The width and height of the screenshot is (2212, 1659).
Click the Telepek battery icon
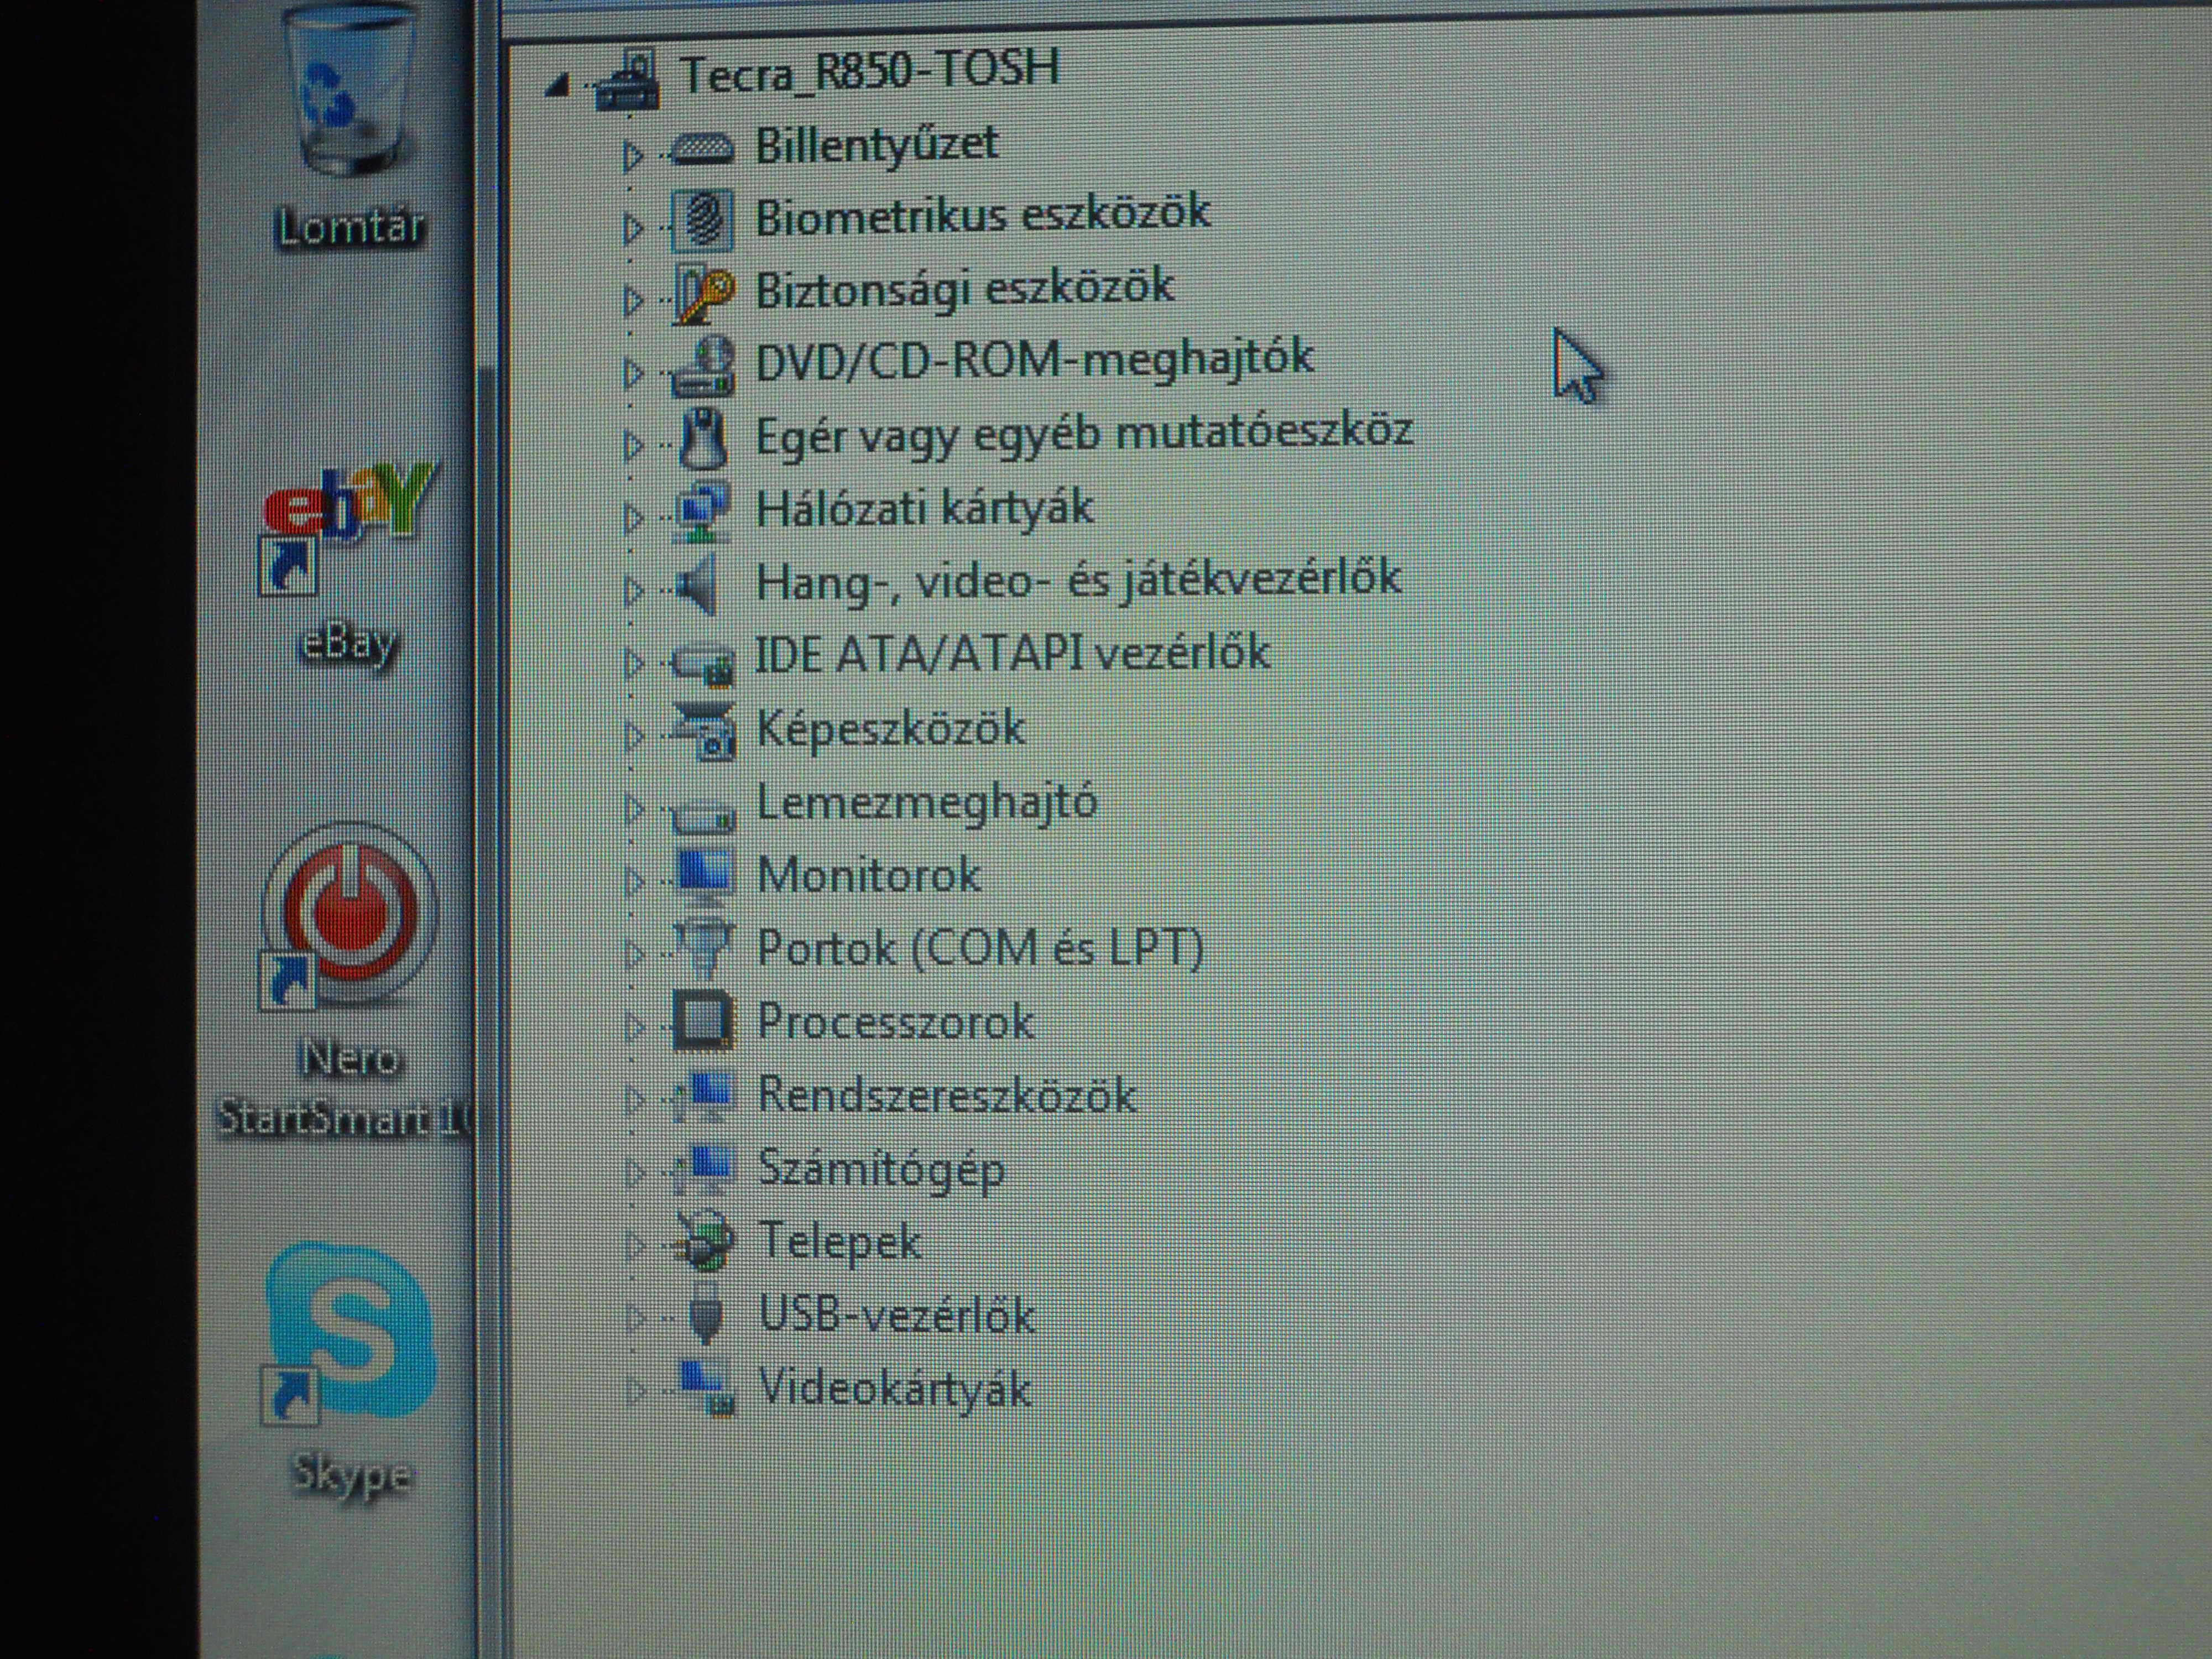coord(704,1243)
